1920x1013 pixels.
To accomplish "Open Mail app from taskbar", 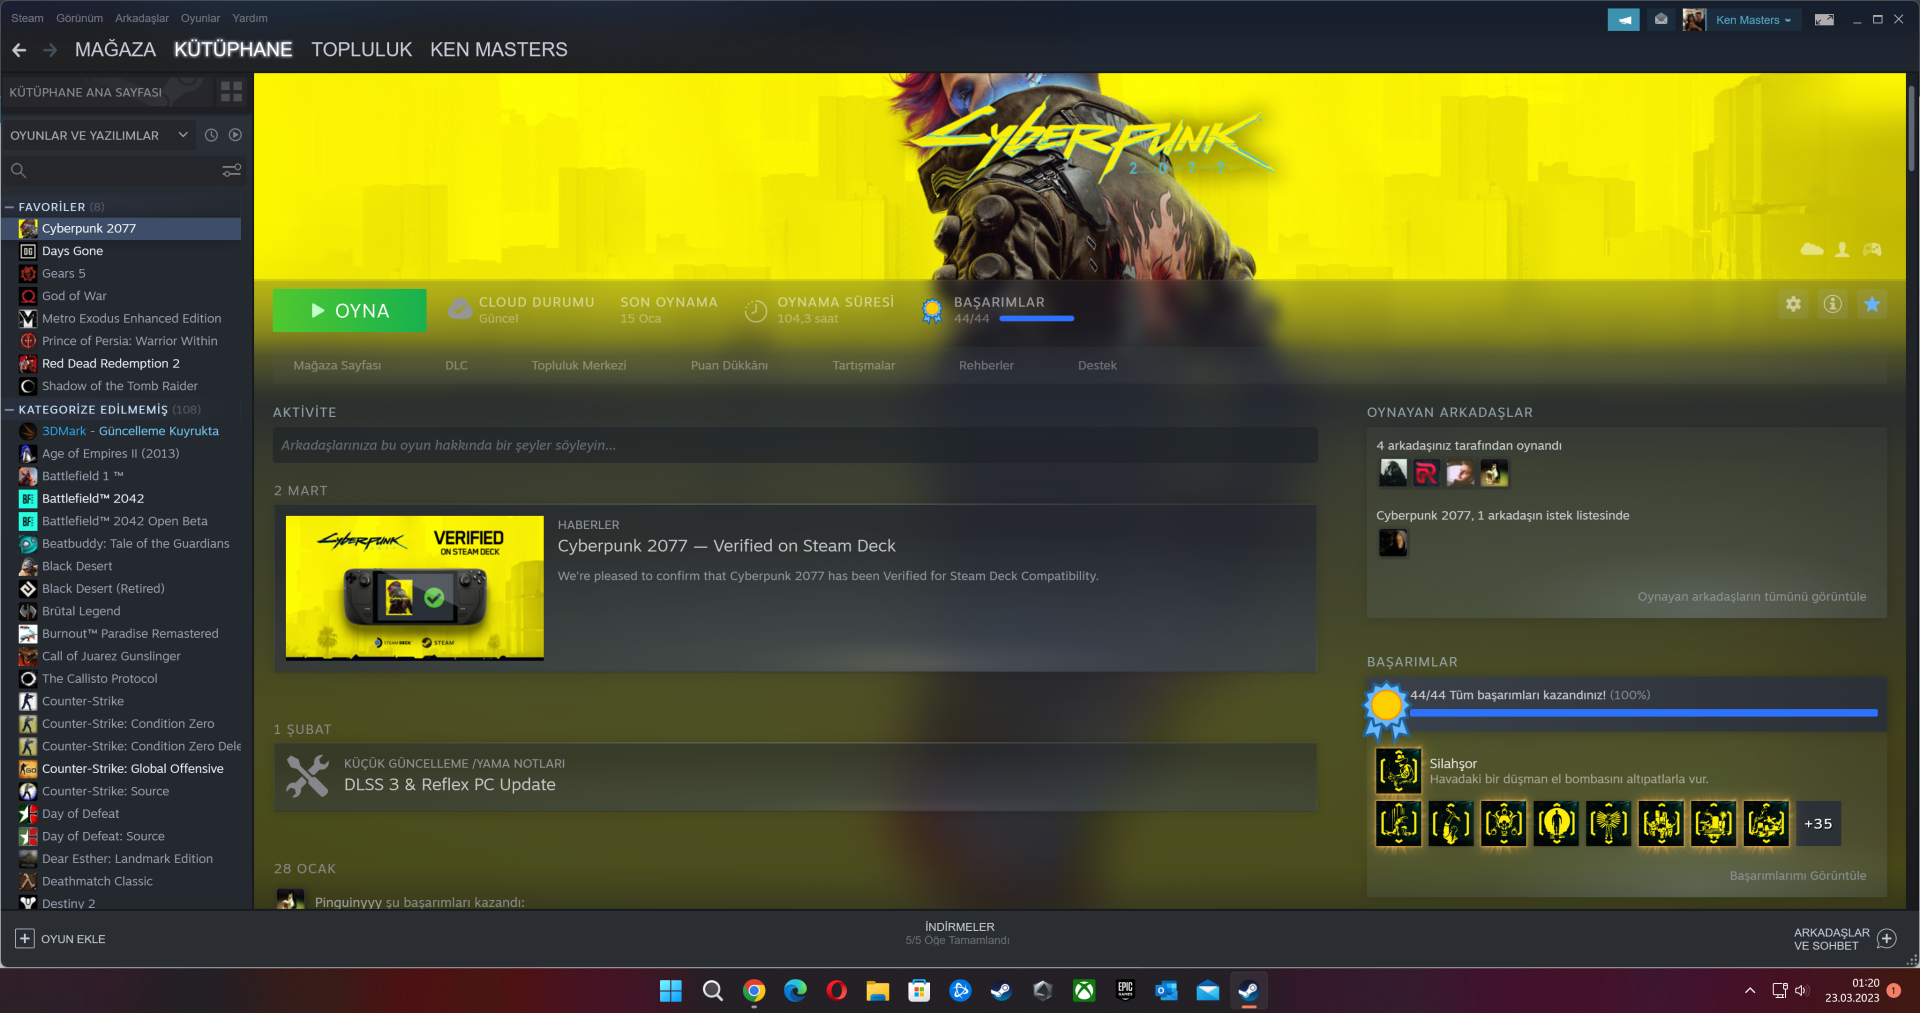I will click(x=1208, y=991).
